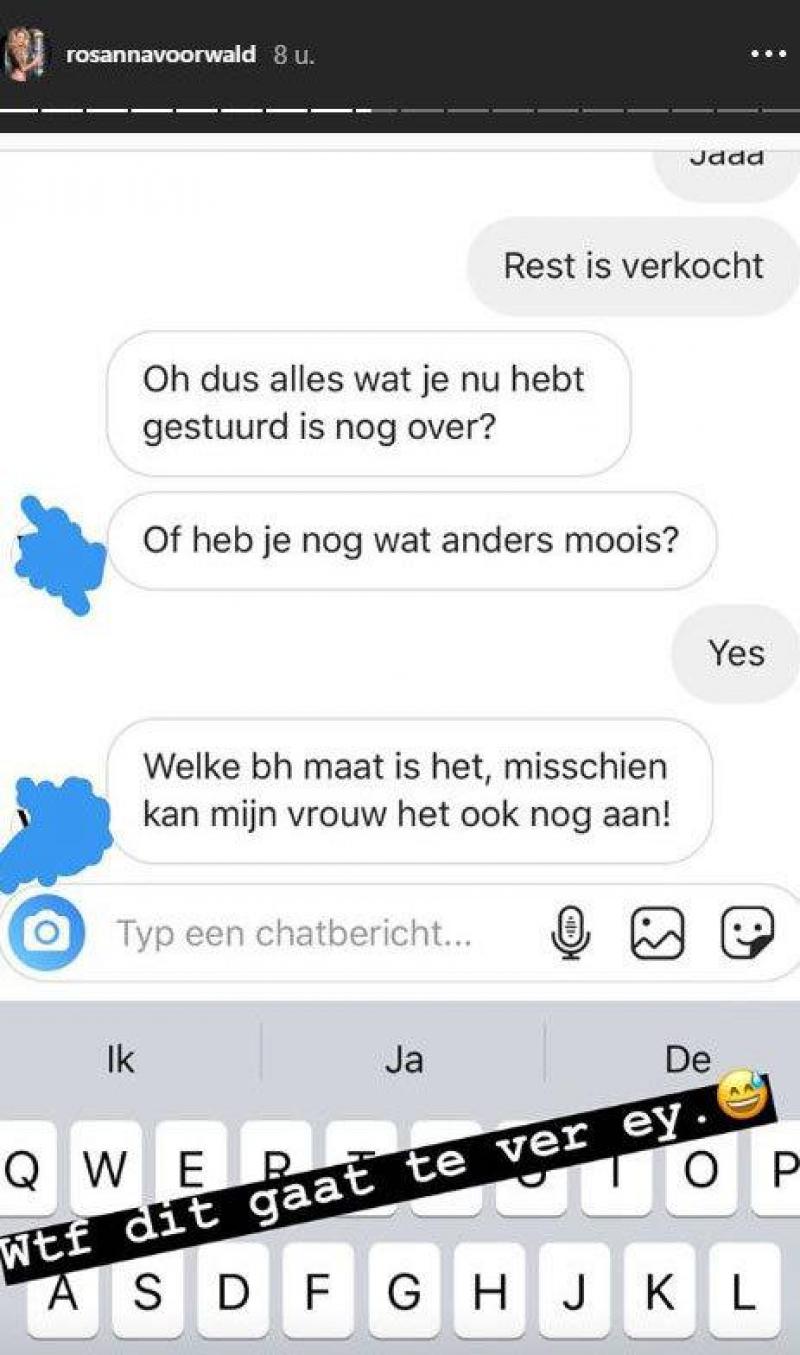Open the rosannavoorwald username link
The image size is (800, 1355).
(160, 56)
